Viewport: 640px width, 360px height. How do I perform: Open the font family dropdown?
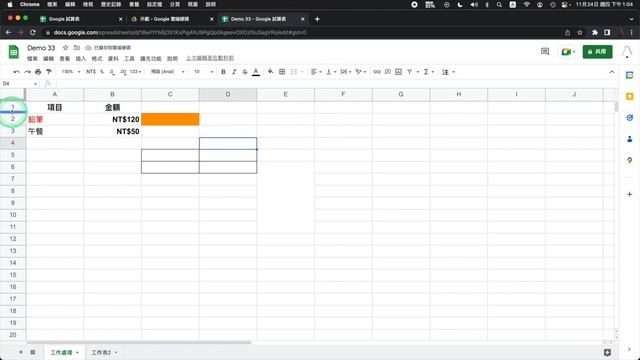(167, 72)
